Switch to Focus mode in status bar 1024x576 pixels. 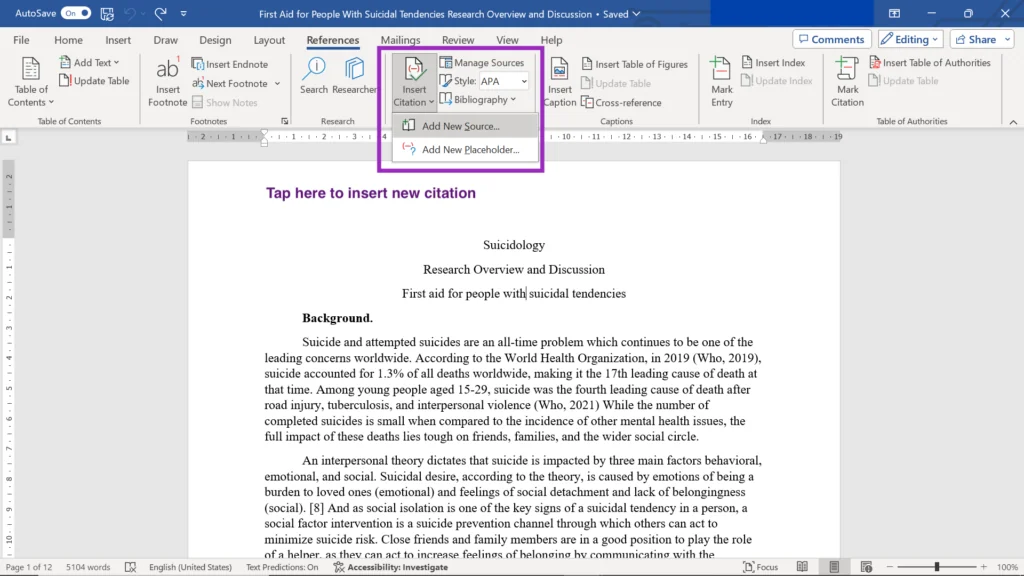(x=760, y=567)
